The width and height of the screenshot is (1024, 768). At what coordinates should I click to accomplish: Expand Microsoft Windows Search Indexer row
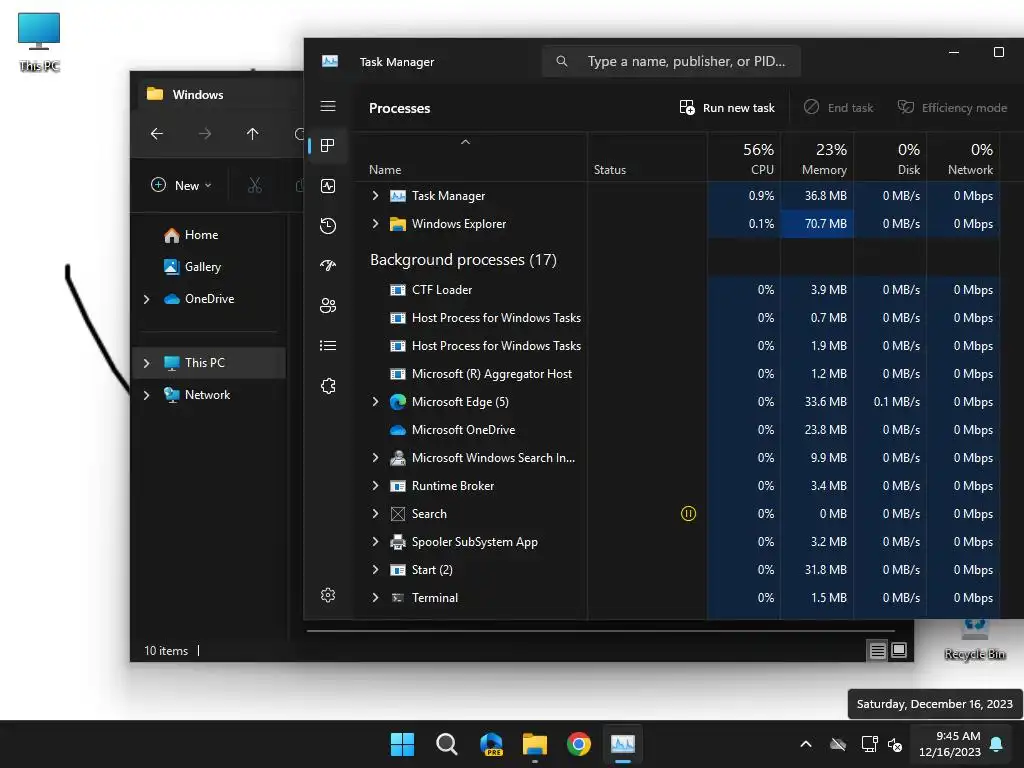click(x=376, y=458)
